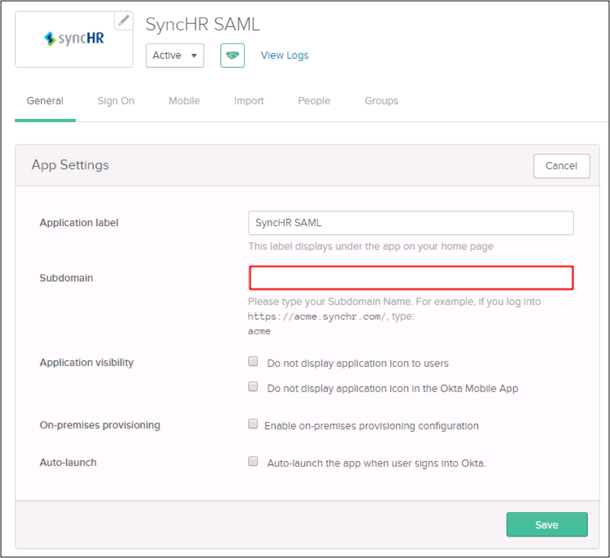Check hide application icon in Okta Mobile App
Screen dimensions: 610x558
tap(253, 387)
